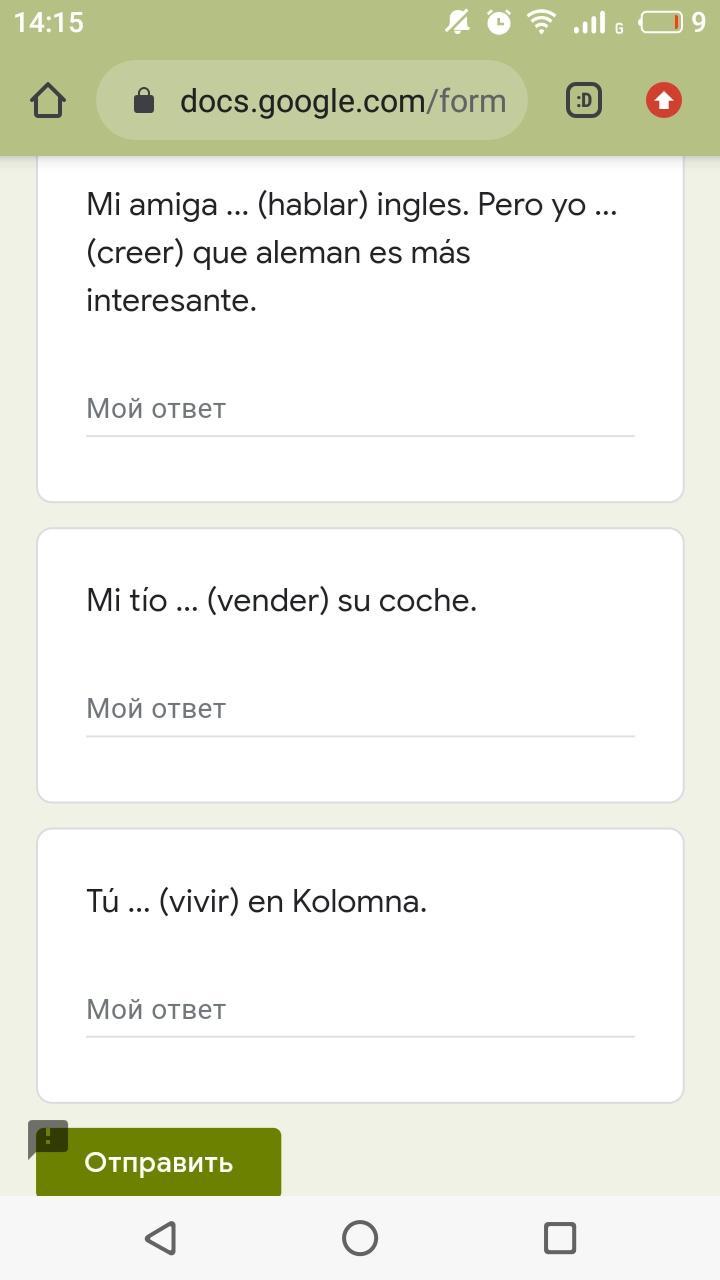Focus answer field for hablar/creer question
This screenshot has width=720, height=1280.
tap(360, 409)
